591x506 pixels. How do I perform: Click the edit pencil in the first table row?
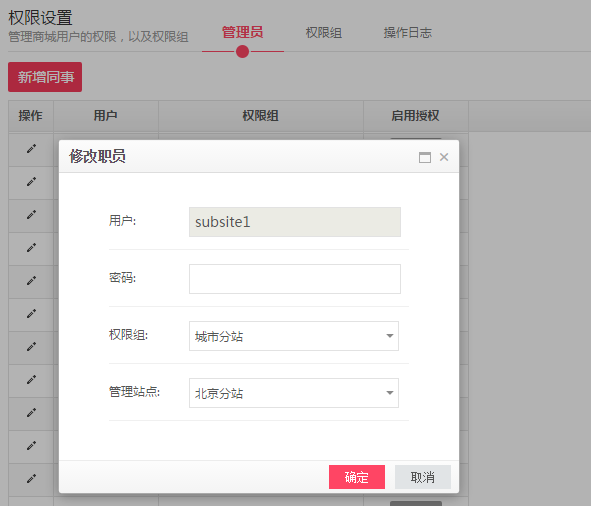click(31, 149)
